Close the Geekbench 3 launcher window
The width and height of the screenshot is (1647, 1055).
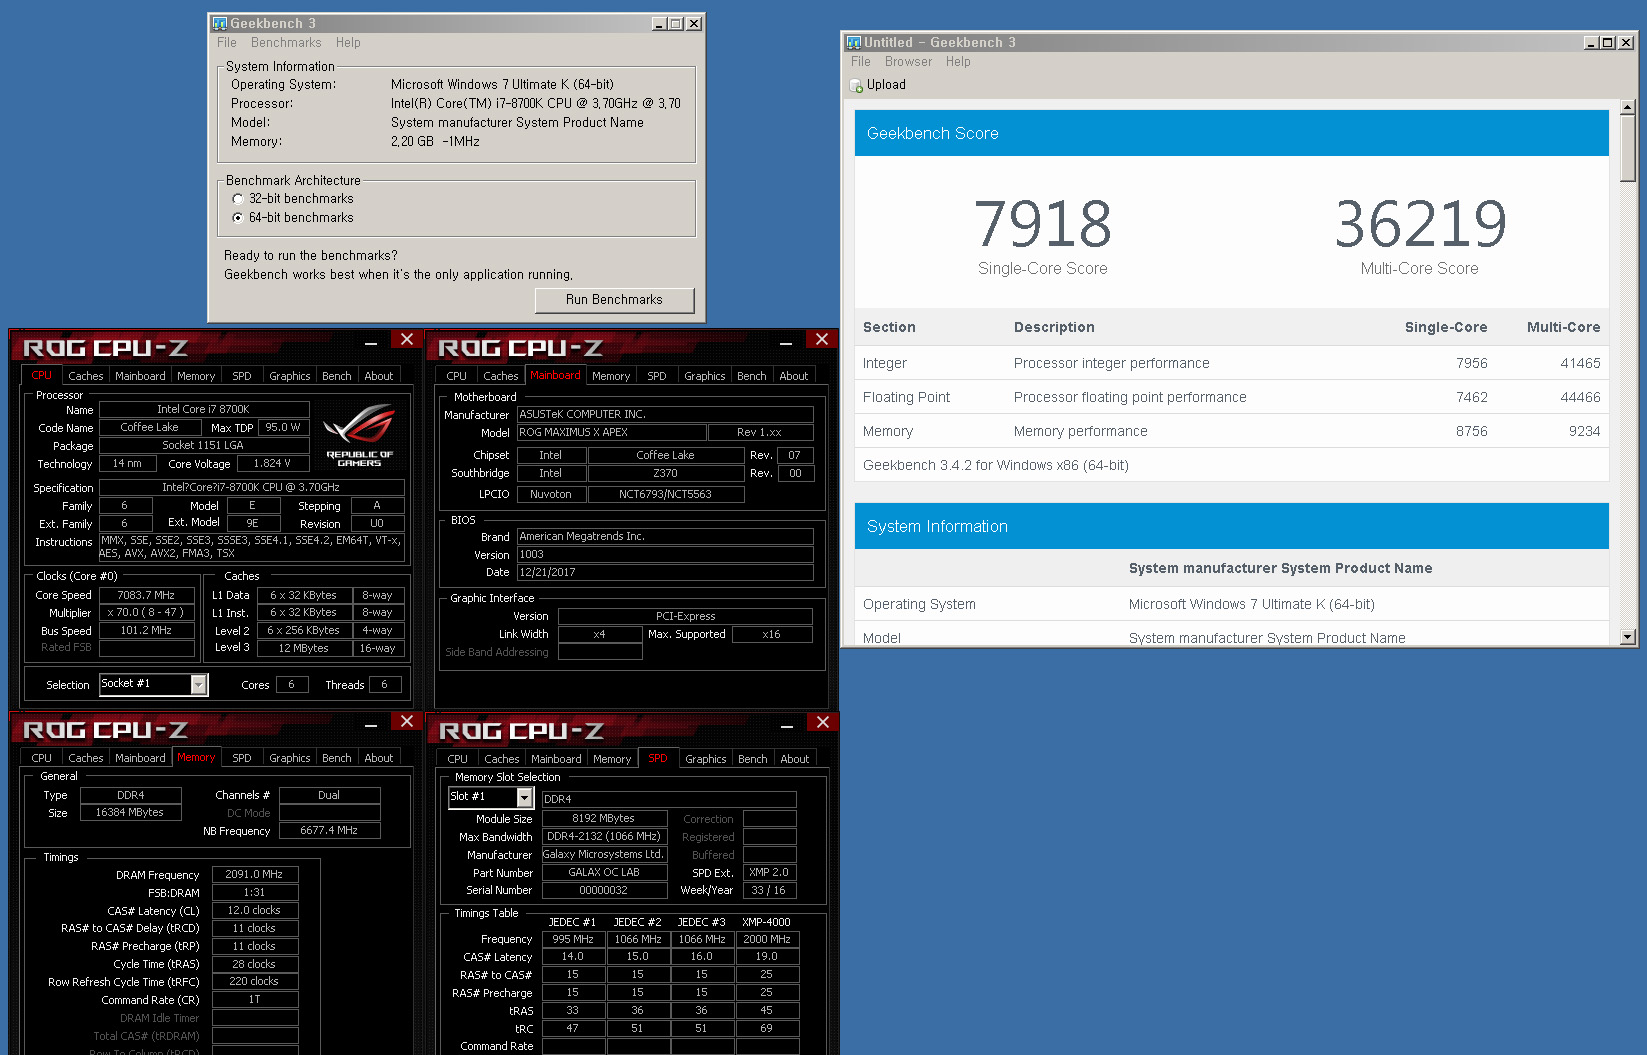[x=694, y=24]
